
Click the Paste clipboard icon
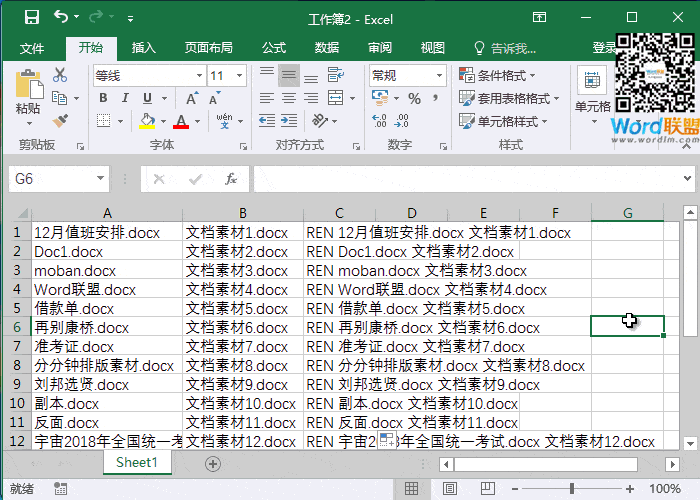[29, 84]
